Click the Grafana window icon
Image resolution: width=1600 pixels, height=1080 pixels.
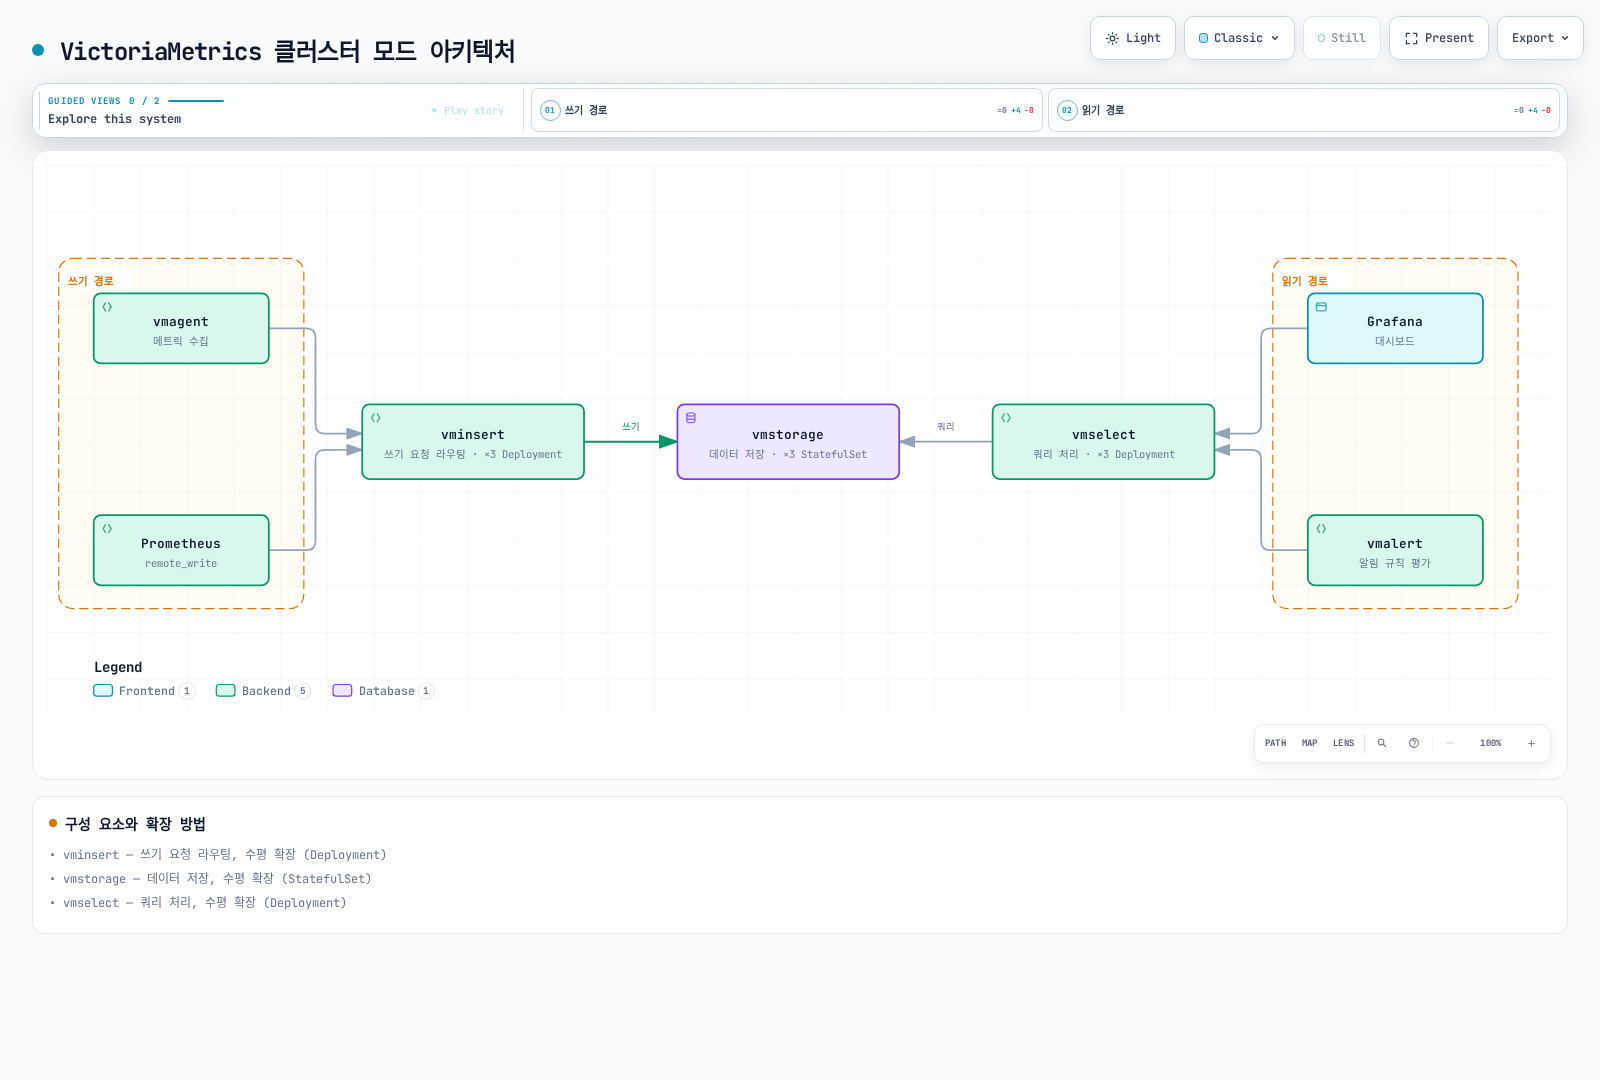[1321, 307]
